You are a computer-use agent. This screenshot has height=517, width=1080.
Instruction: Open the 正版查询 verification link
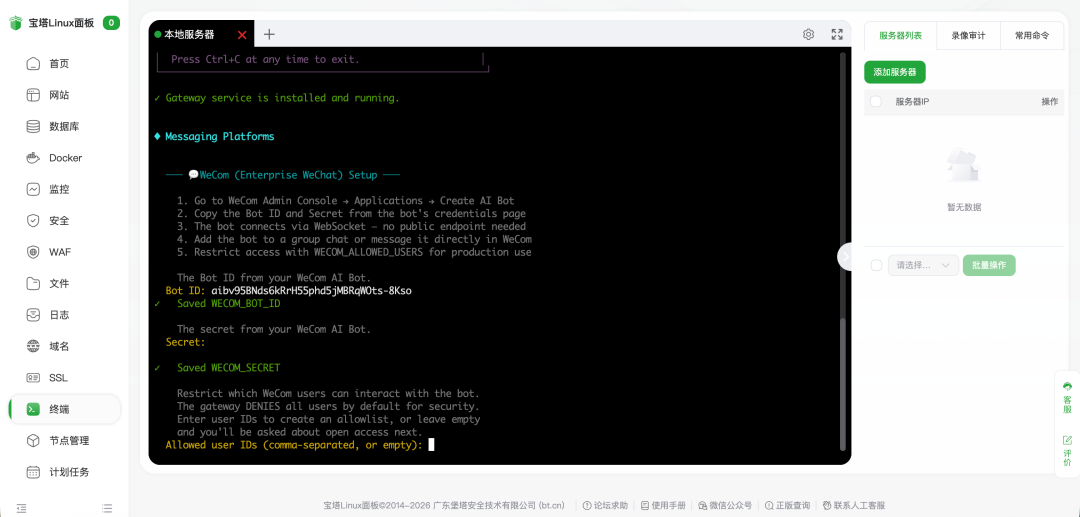pos(787,505)
